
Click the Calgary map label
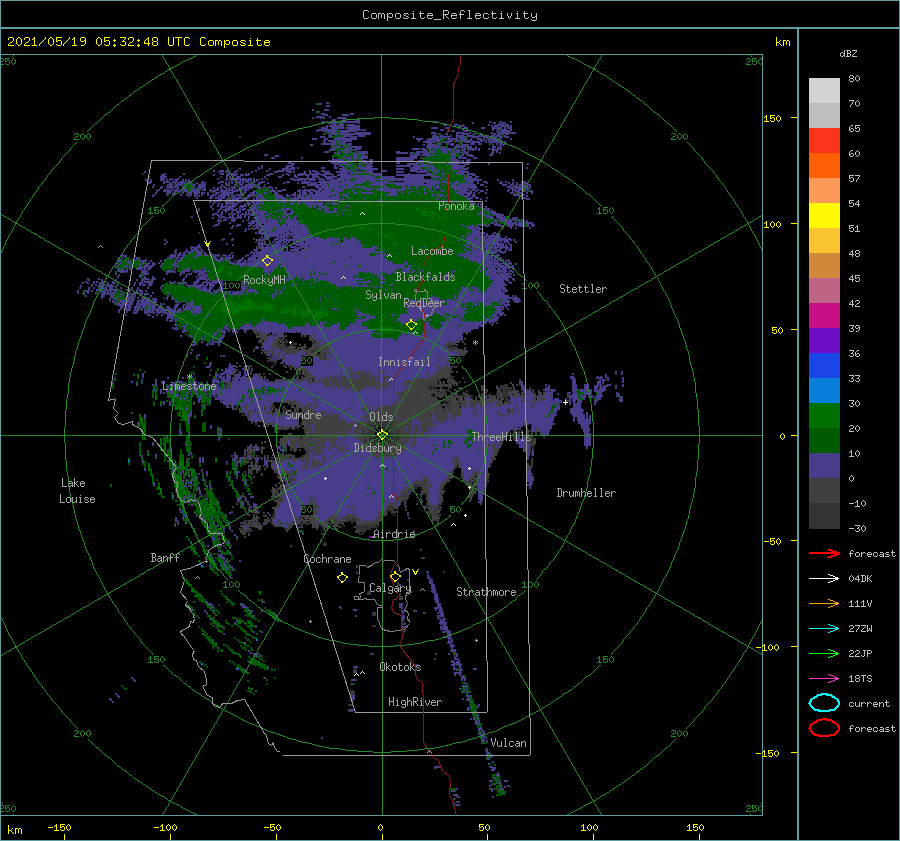(x=390, y=588)
